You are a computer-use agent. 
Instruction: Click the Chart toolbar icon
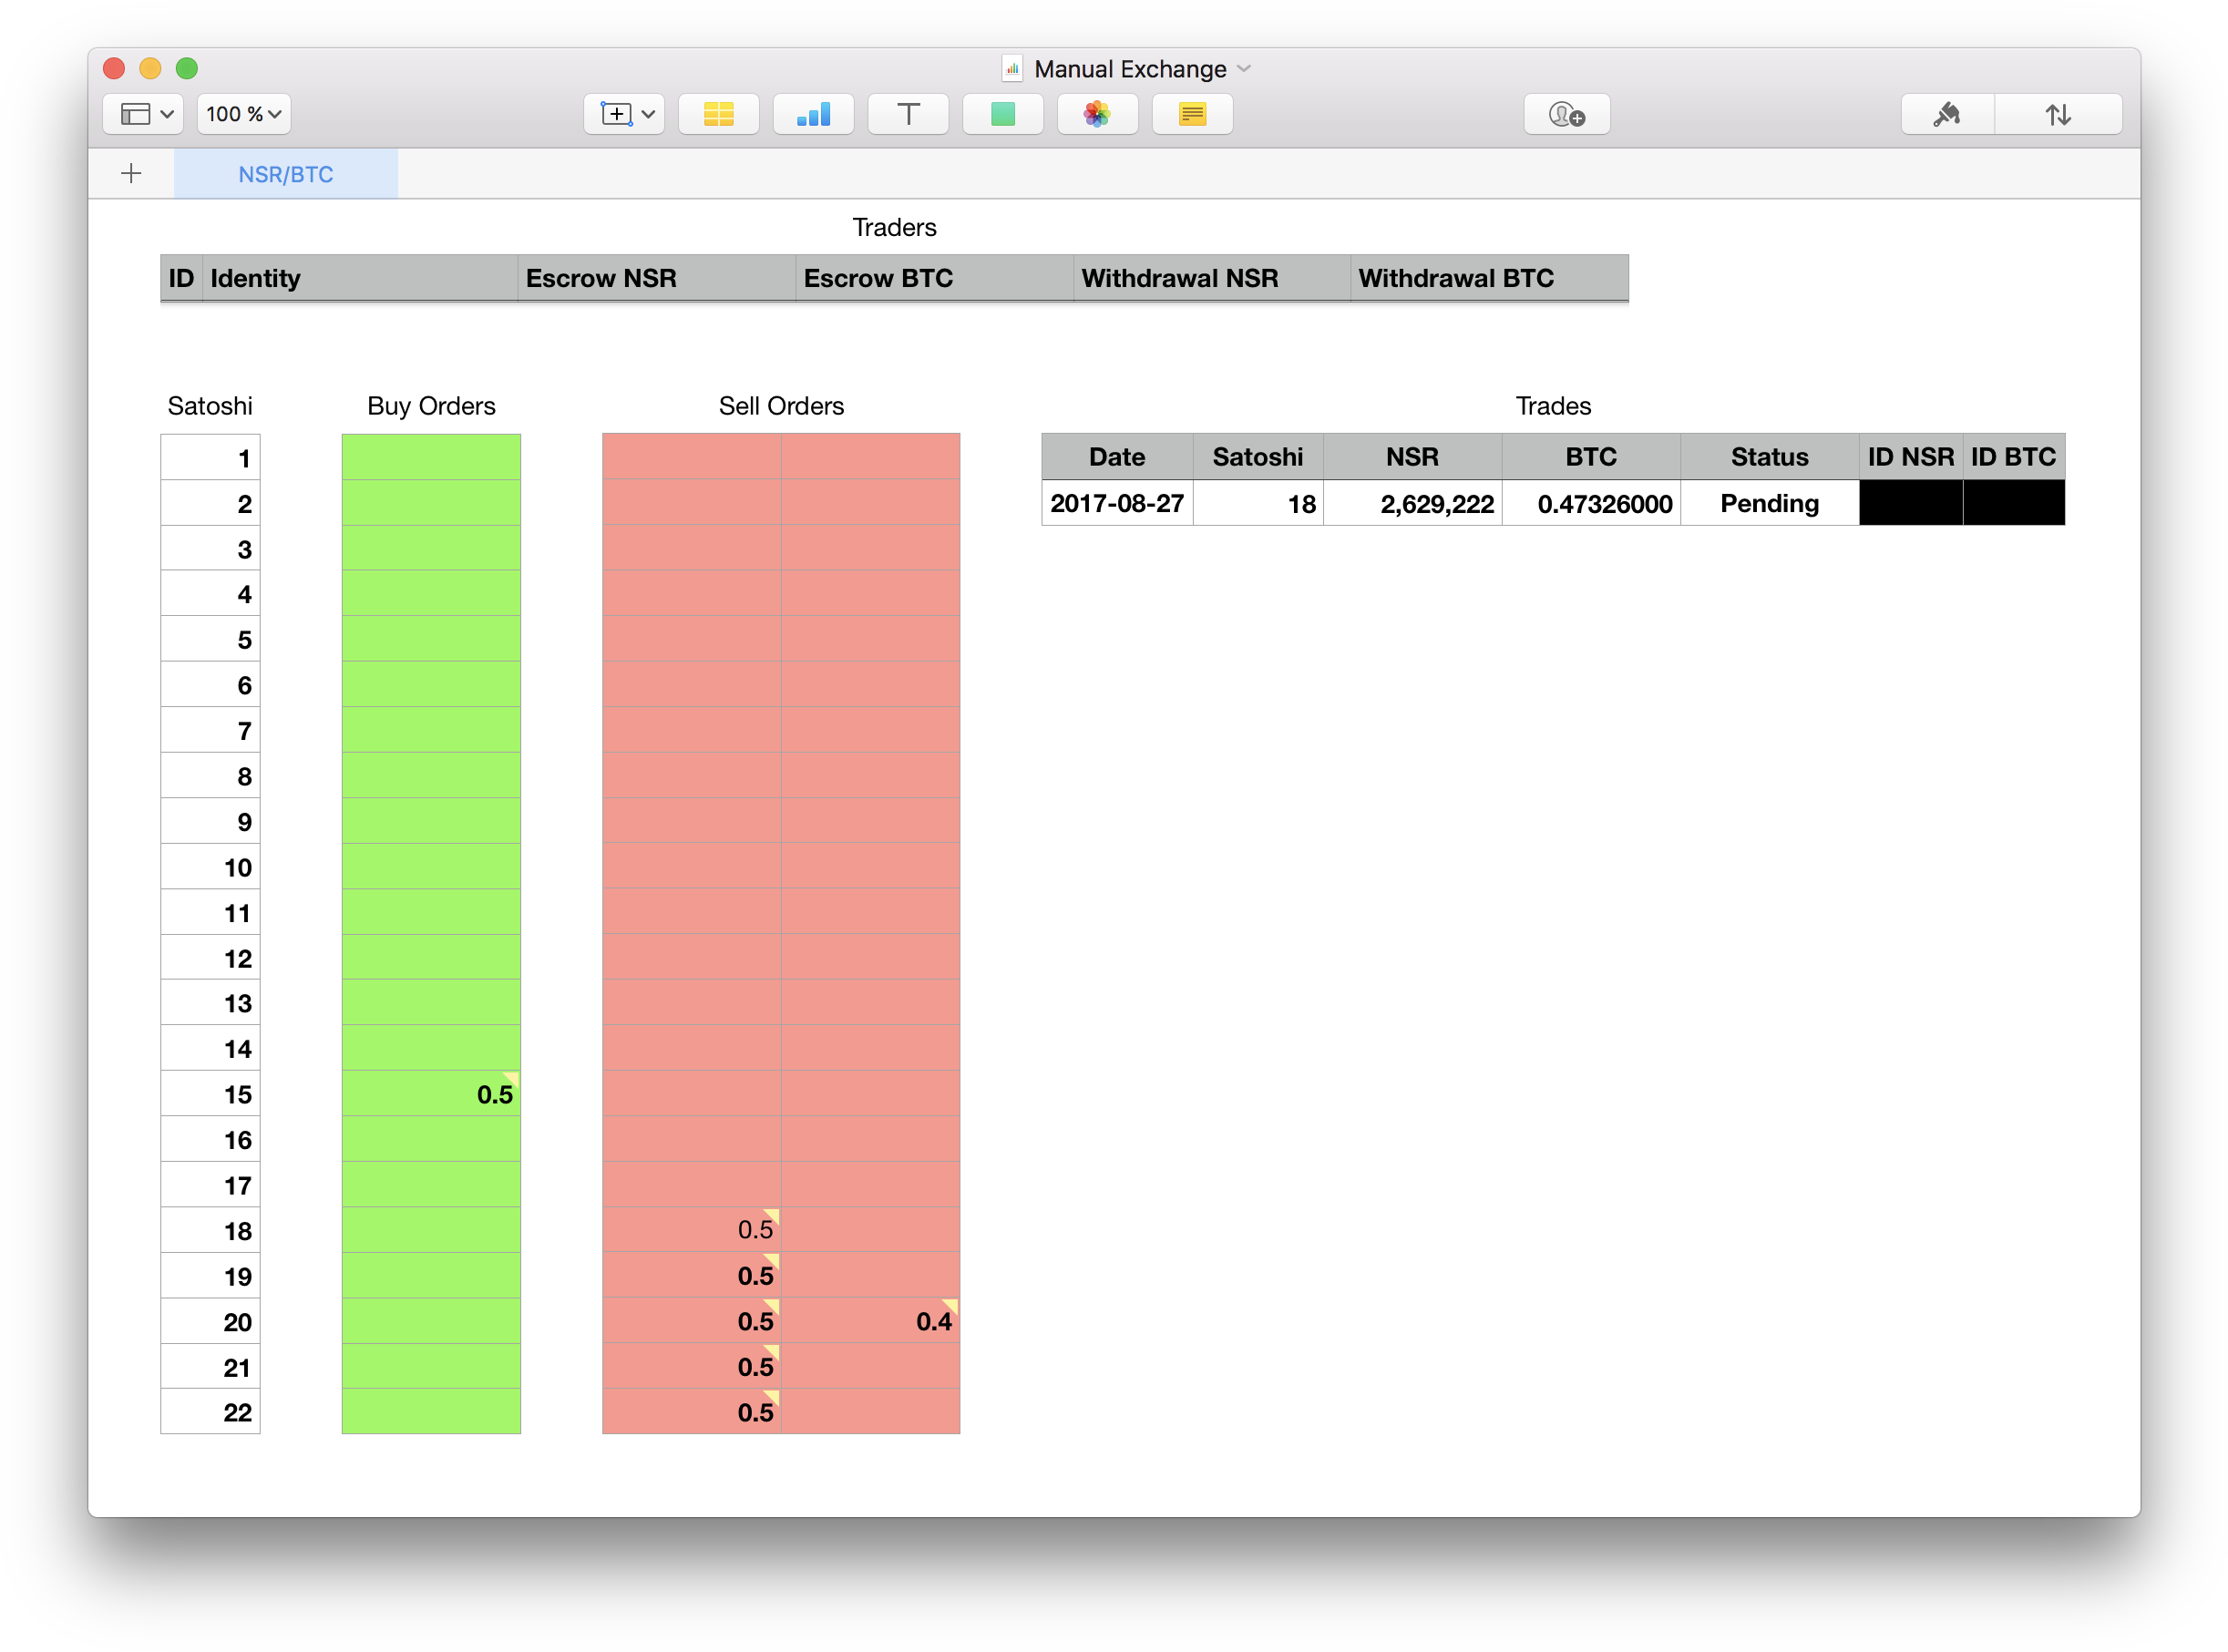click(x=813, y=114)
